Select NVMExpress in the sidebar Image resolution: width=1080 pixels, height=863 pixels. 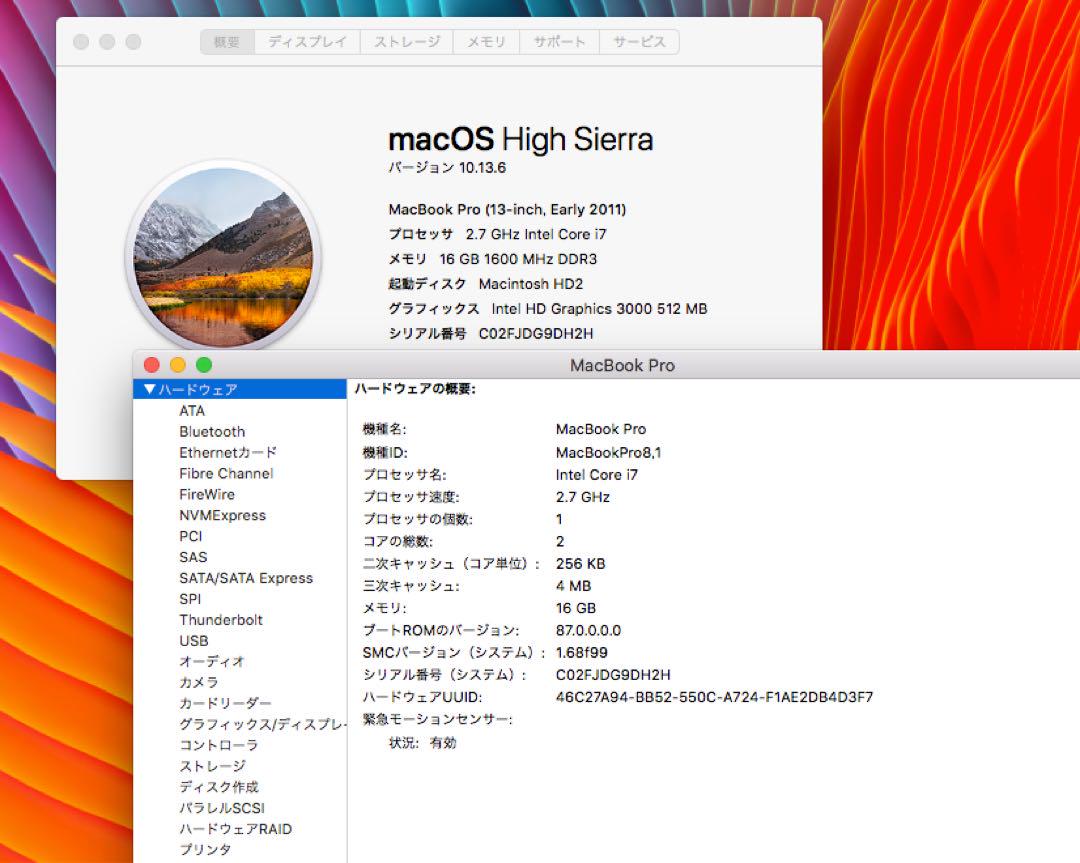pyautogui.click(x=222, y=515)
